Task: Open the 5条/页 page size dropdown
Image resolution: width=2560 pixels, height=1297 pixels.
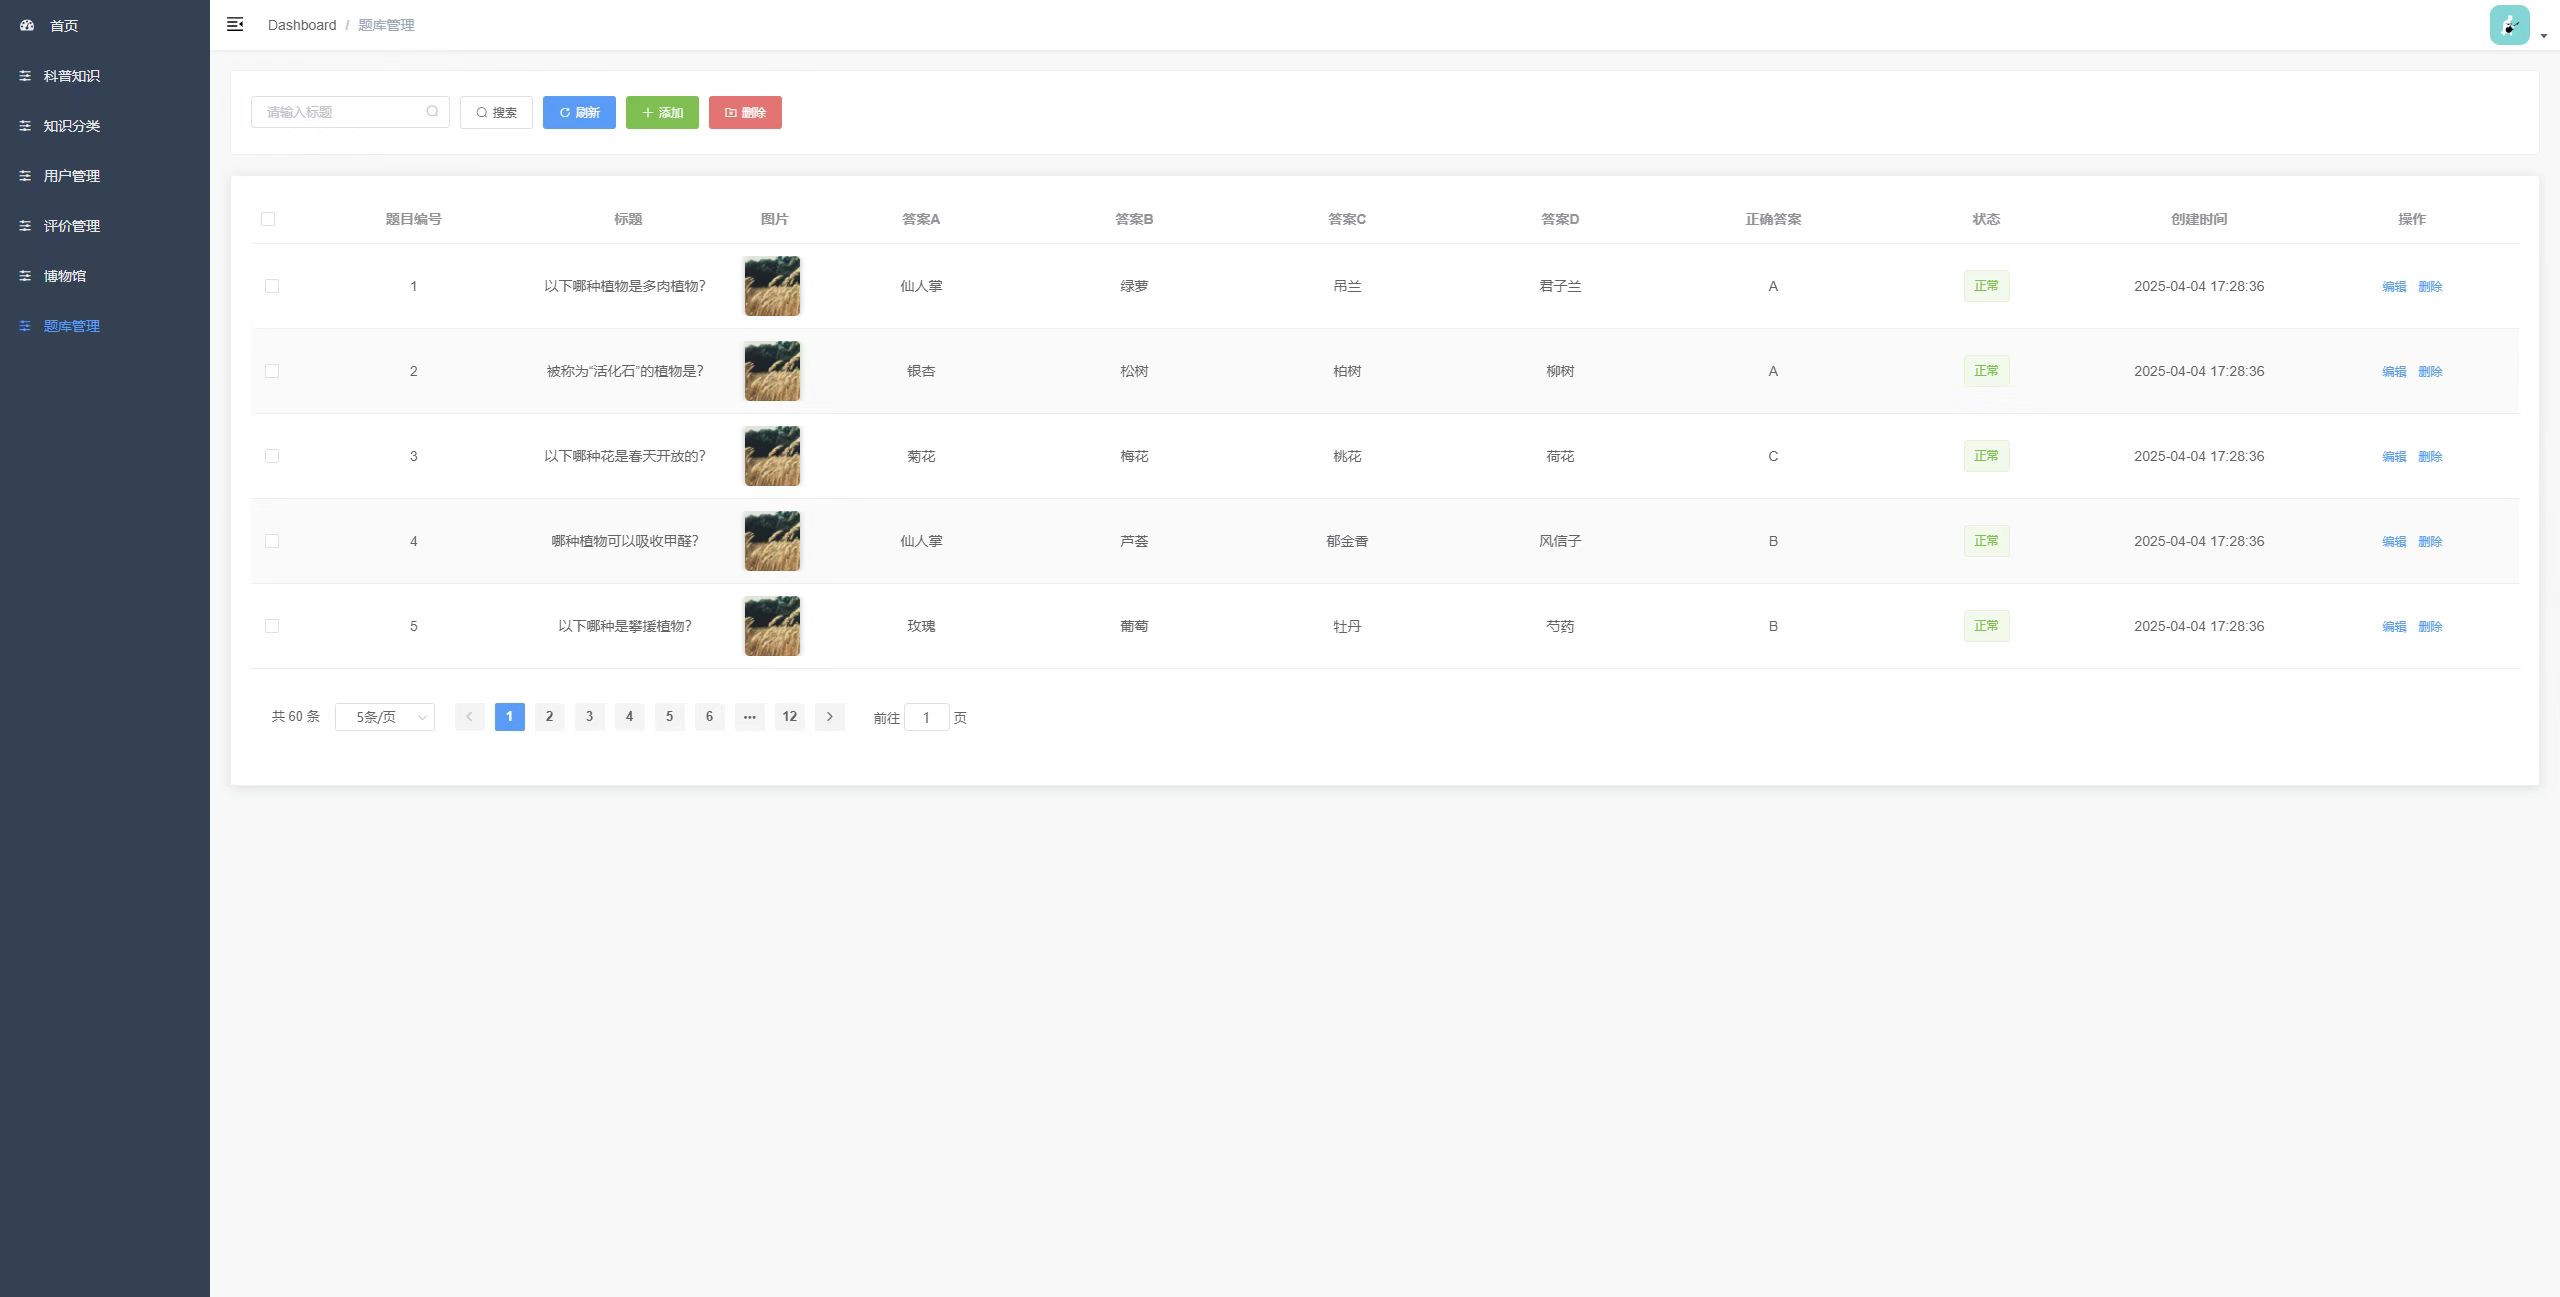Action: (x=385, y=717)
